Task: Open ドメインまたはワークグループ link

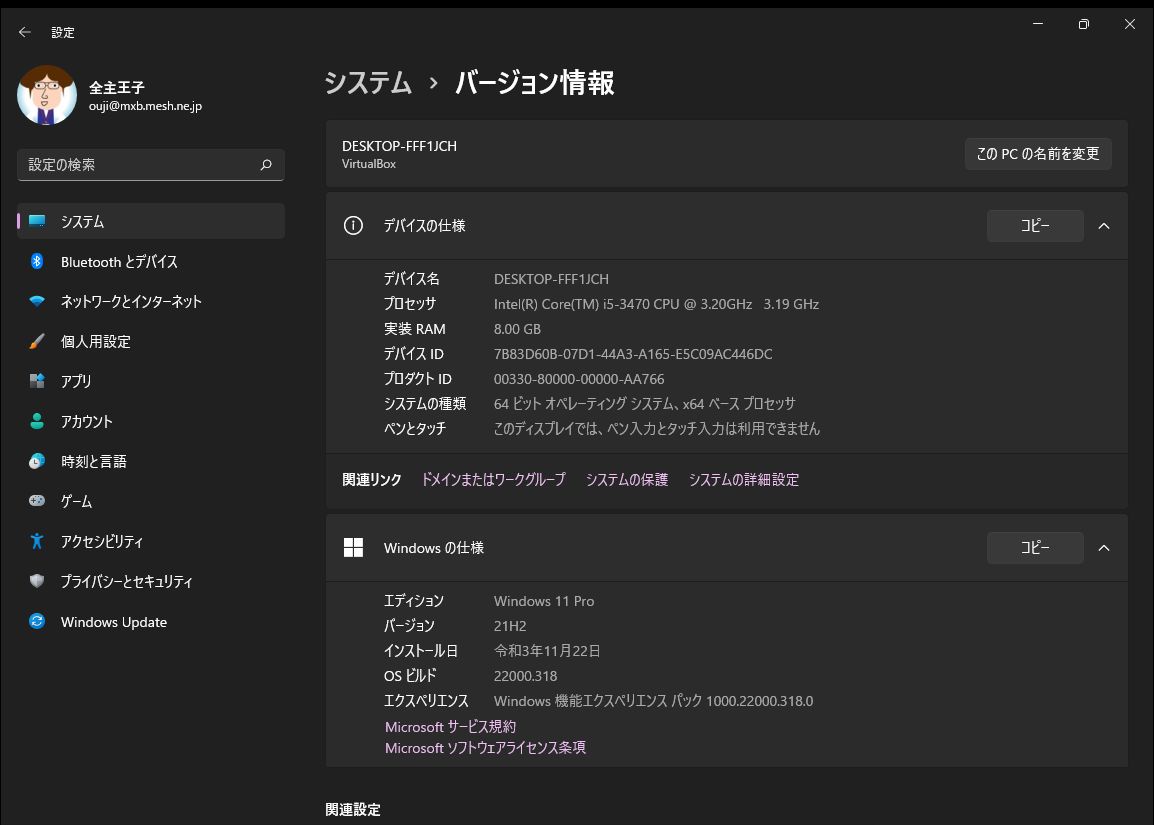Action: (493, 480)
